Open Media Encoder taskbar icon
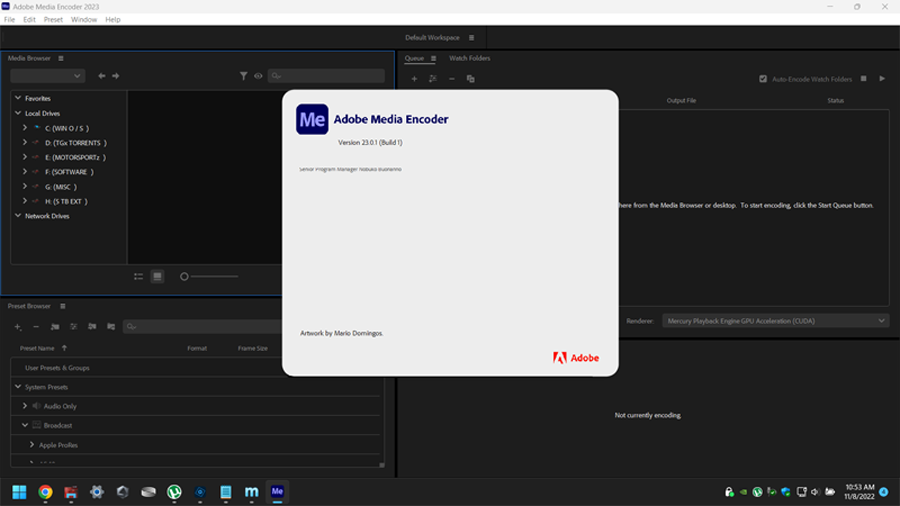The height and width of the screenshot is (506, 900). (277, 492)
